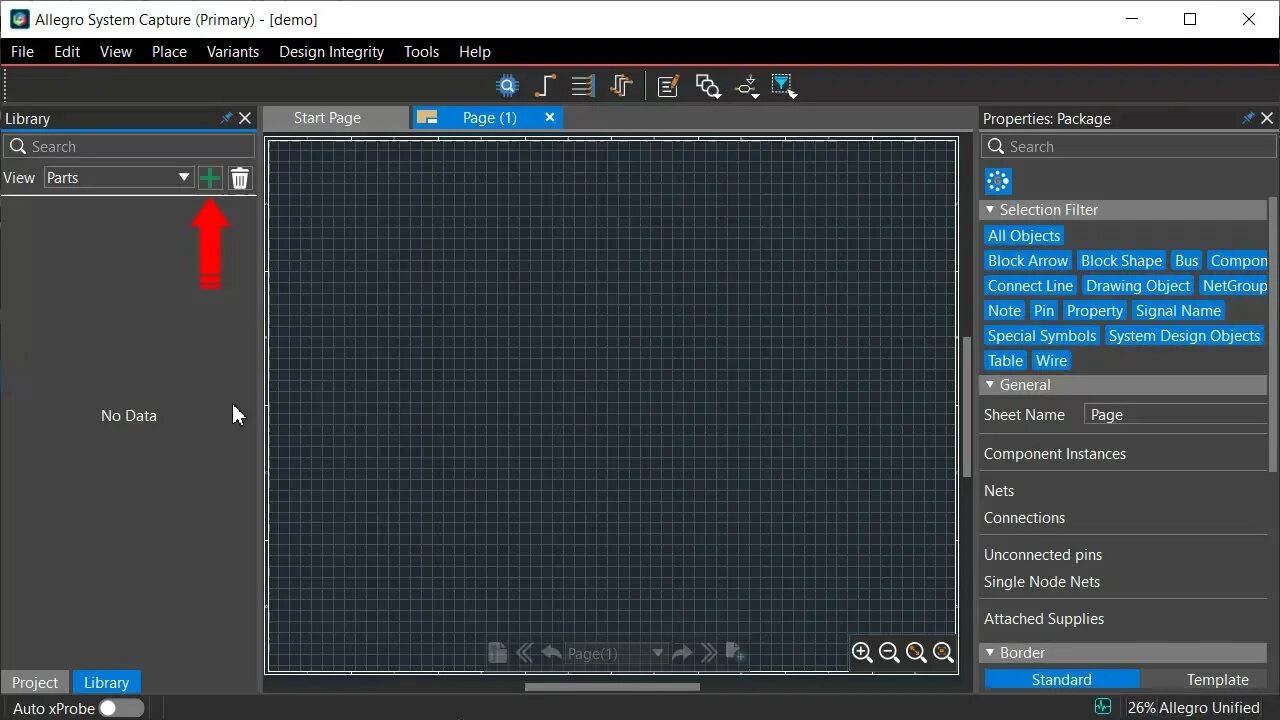1280x720 pixels.
Task: Pin the Library panel
Action: pyautogui.click(x=226, y=118)
